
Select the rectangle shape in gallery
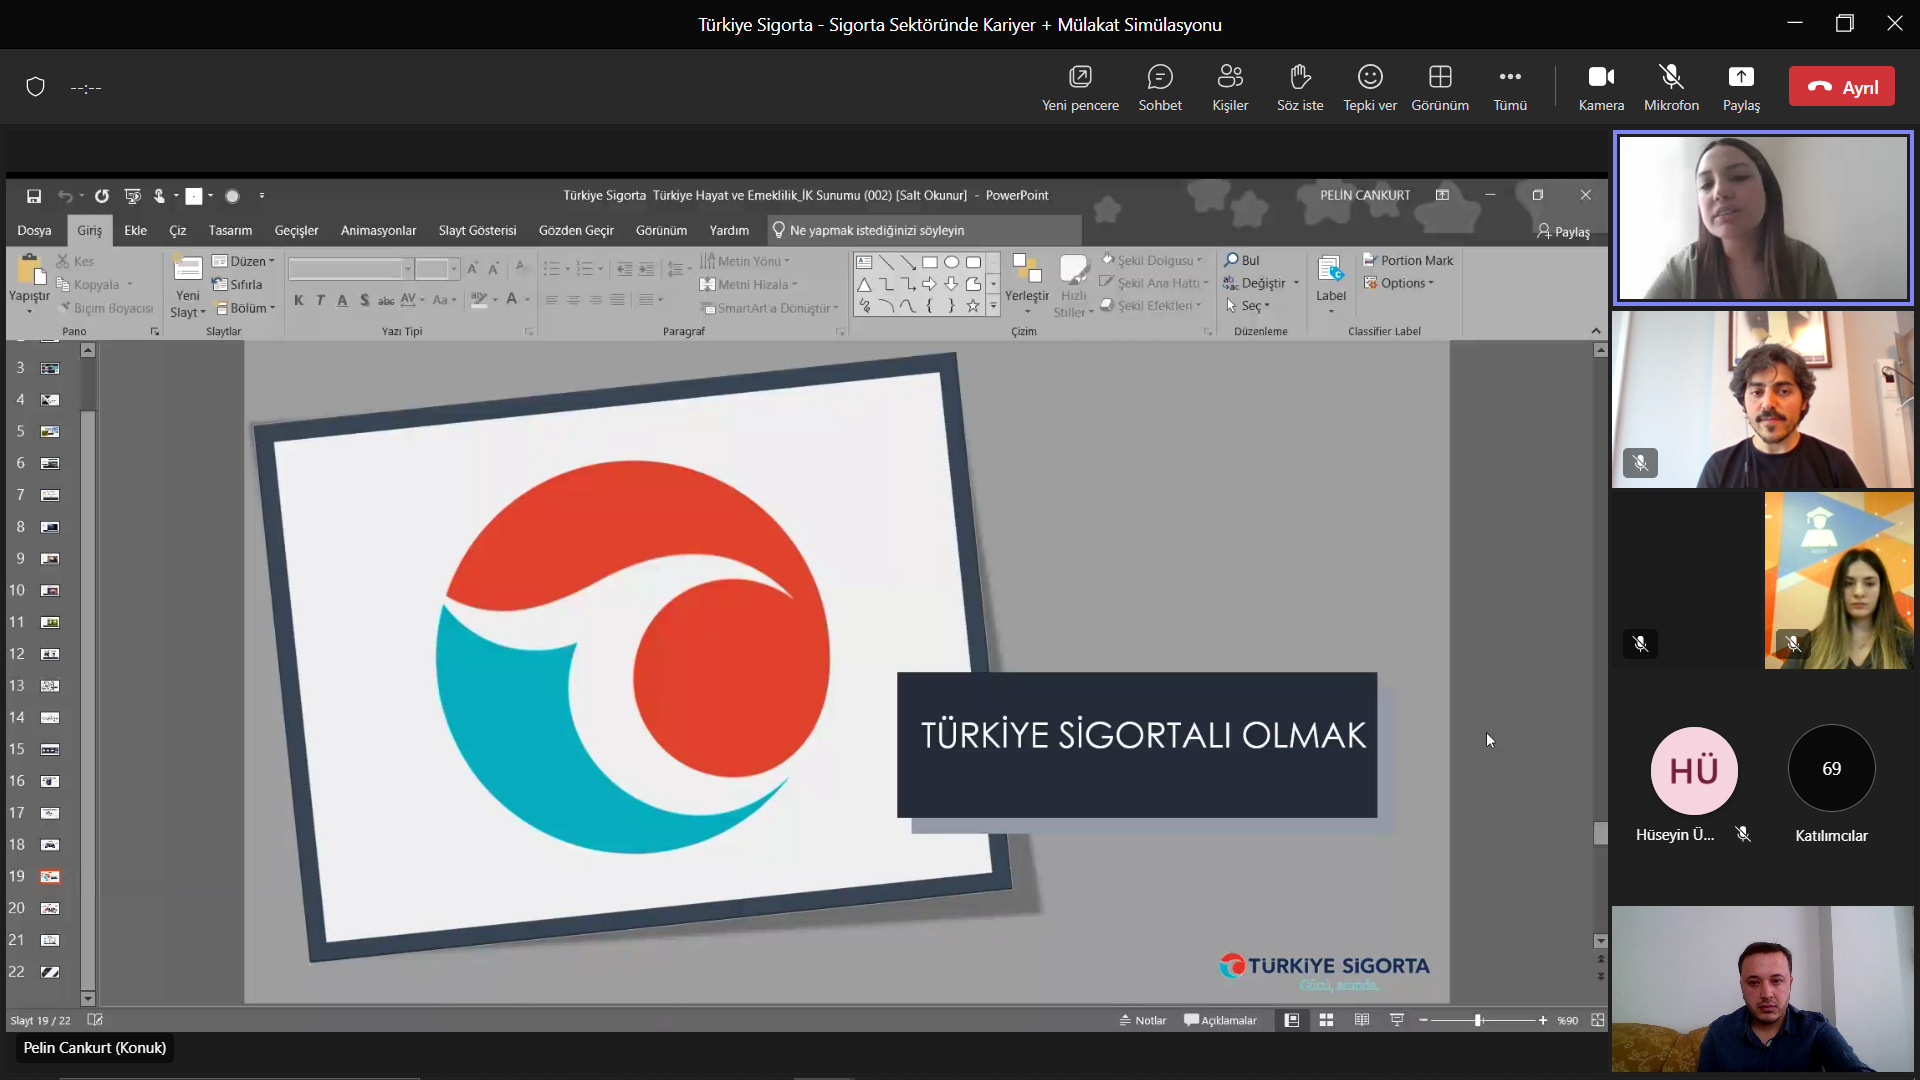[930, 262]
